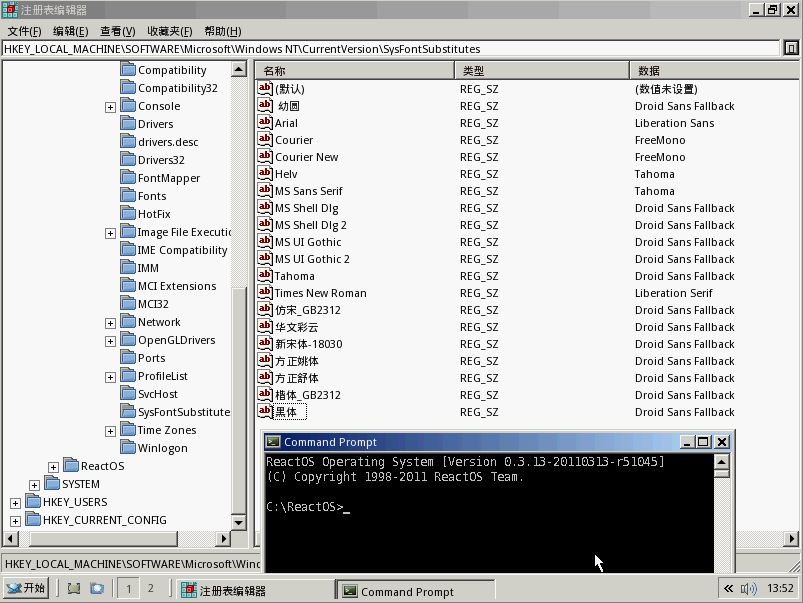Click the registry editor title bar icon
This screenshot has height=603, width=803.
click(10, 10)
